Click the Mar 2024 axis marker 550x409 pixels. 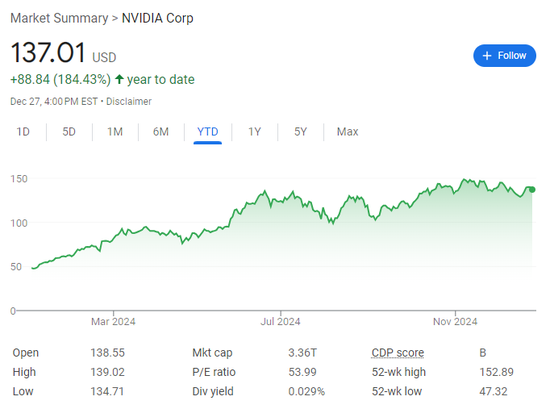tap(113, 321)
